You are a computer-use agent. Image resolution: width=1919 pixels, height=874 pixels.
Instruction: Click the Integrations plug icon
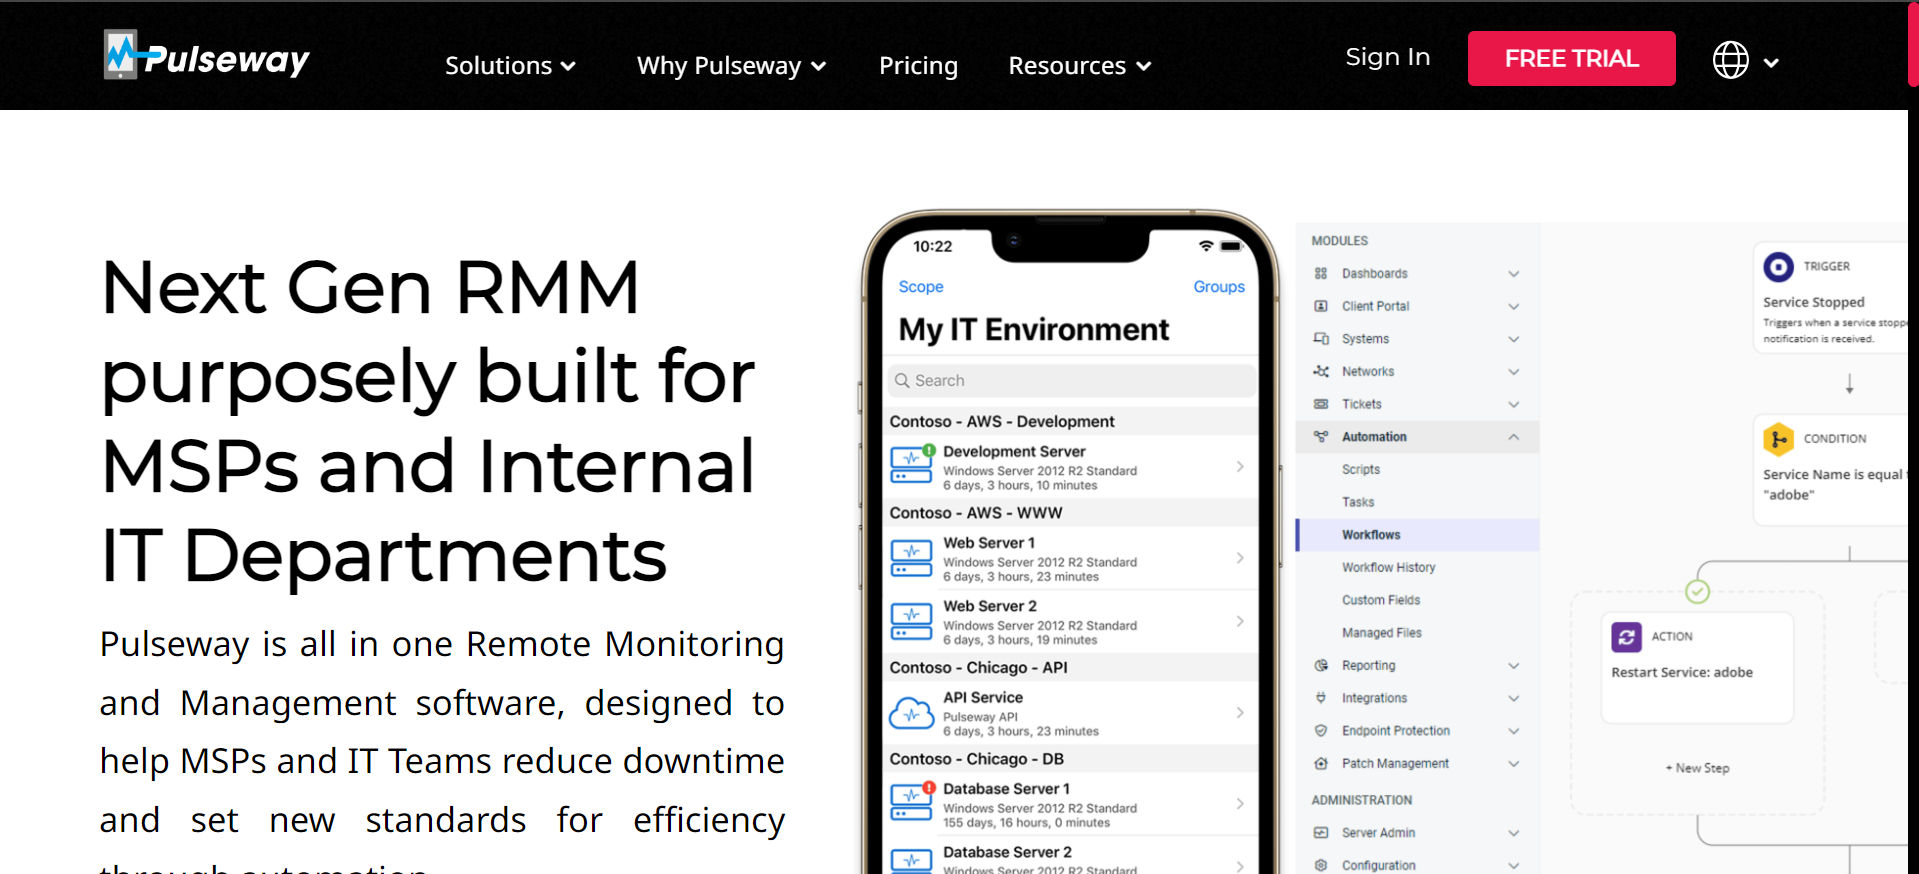click(1321, 698)
